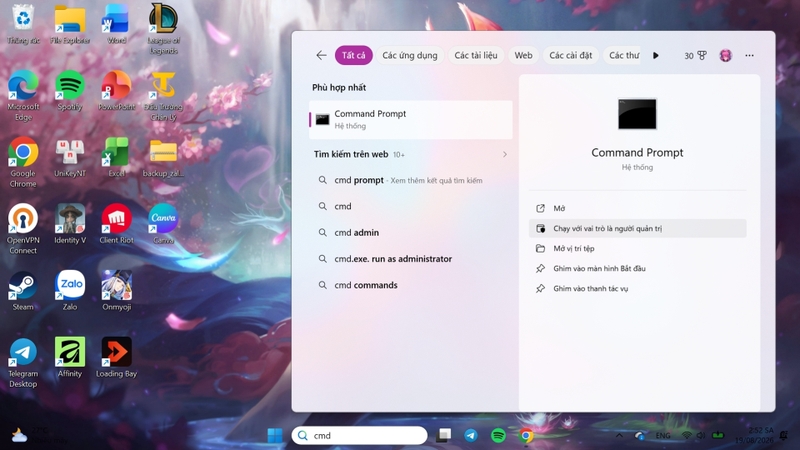Click the large Command Prompt preview icon
This screenshot has width=800, height=450.
637,114
